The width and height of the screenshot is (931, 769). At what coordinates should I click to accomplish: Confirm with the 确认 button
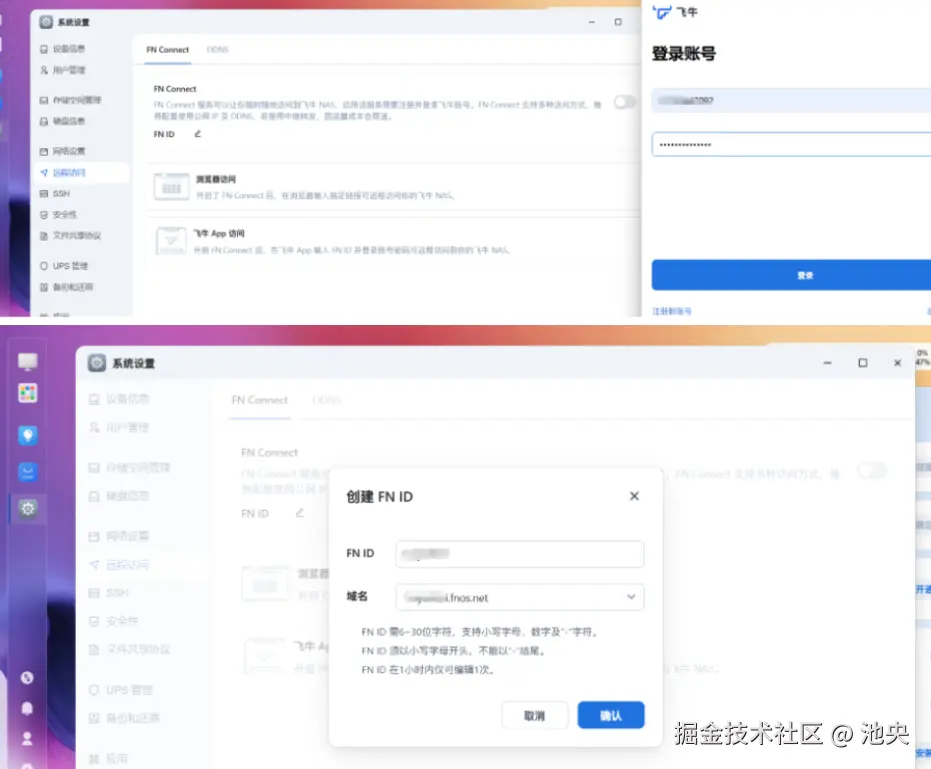(x=610, y=715)
